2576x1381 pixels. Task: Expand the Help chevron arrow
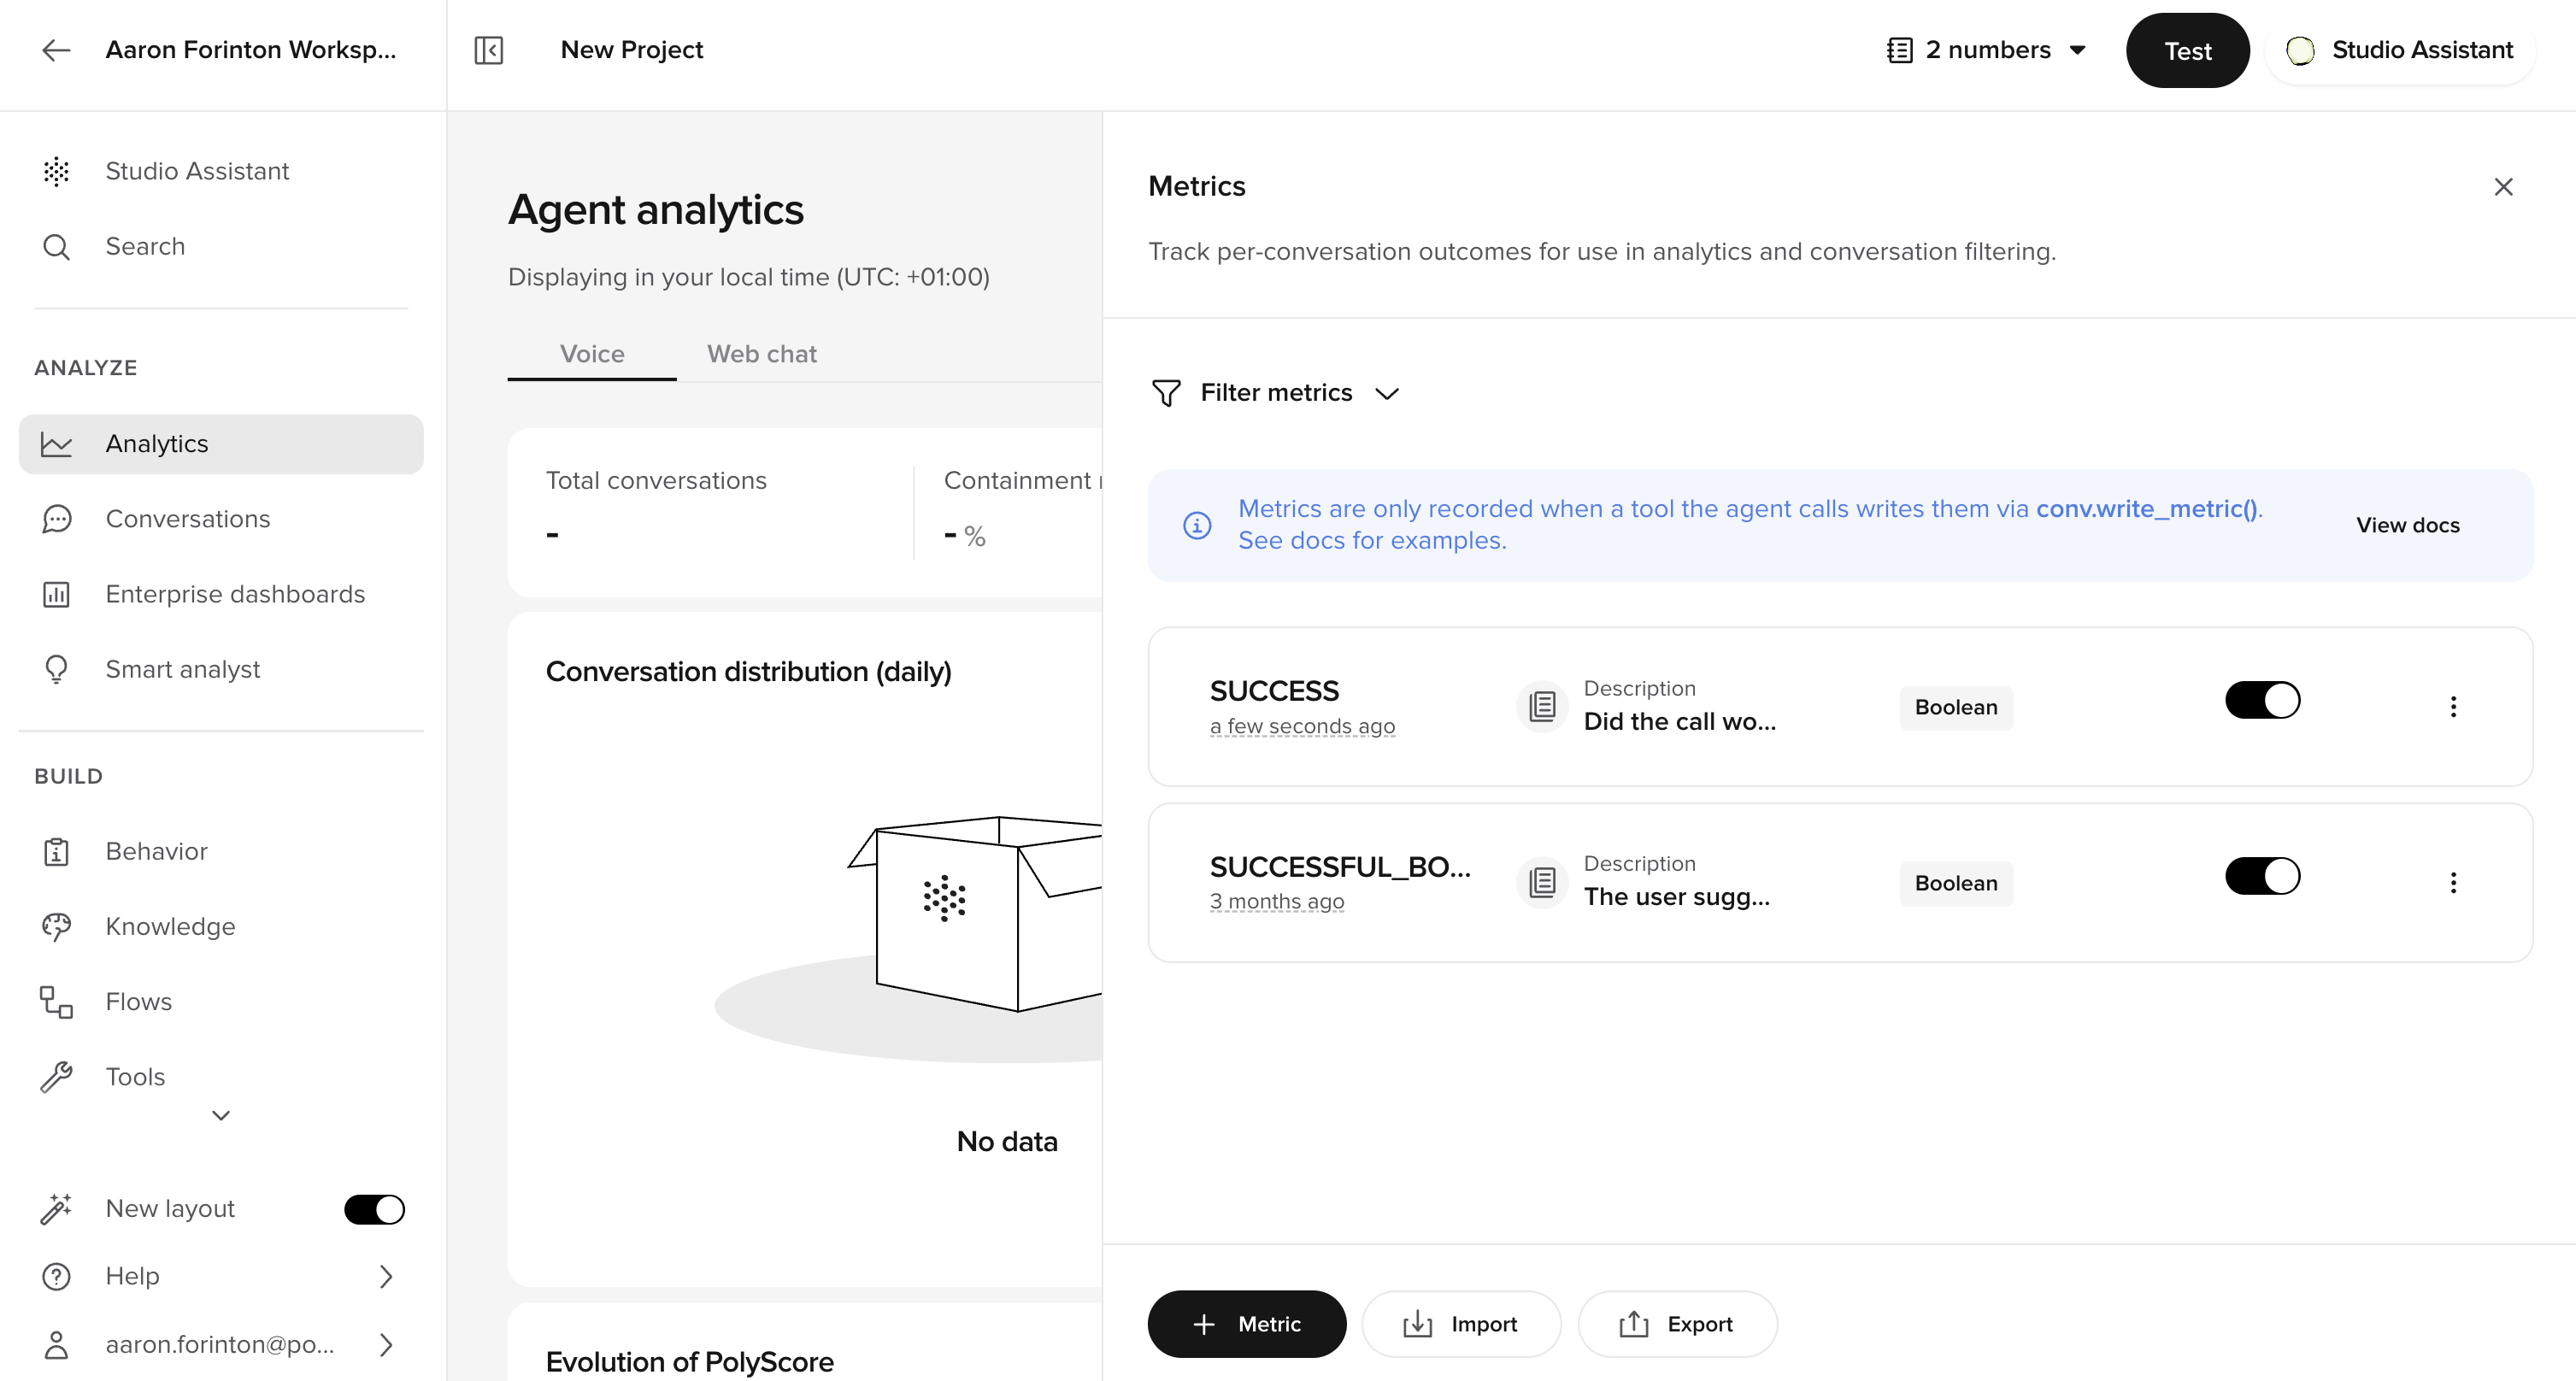pyautogui.click(x=386, y=1276)
